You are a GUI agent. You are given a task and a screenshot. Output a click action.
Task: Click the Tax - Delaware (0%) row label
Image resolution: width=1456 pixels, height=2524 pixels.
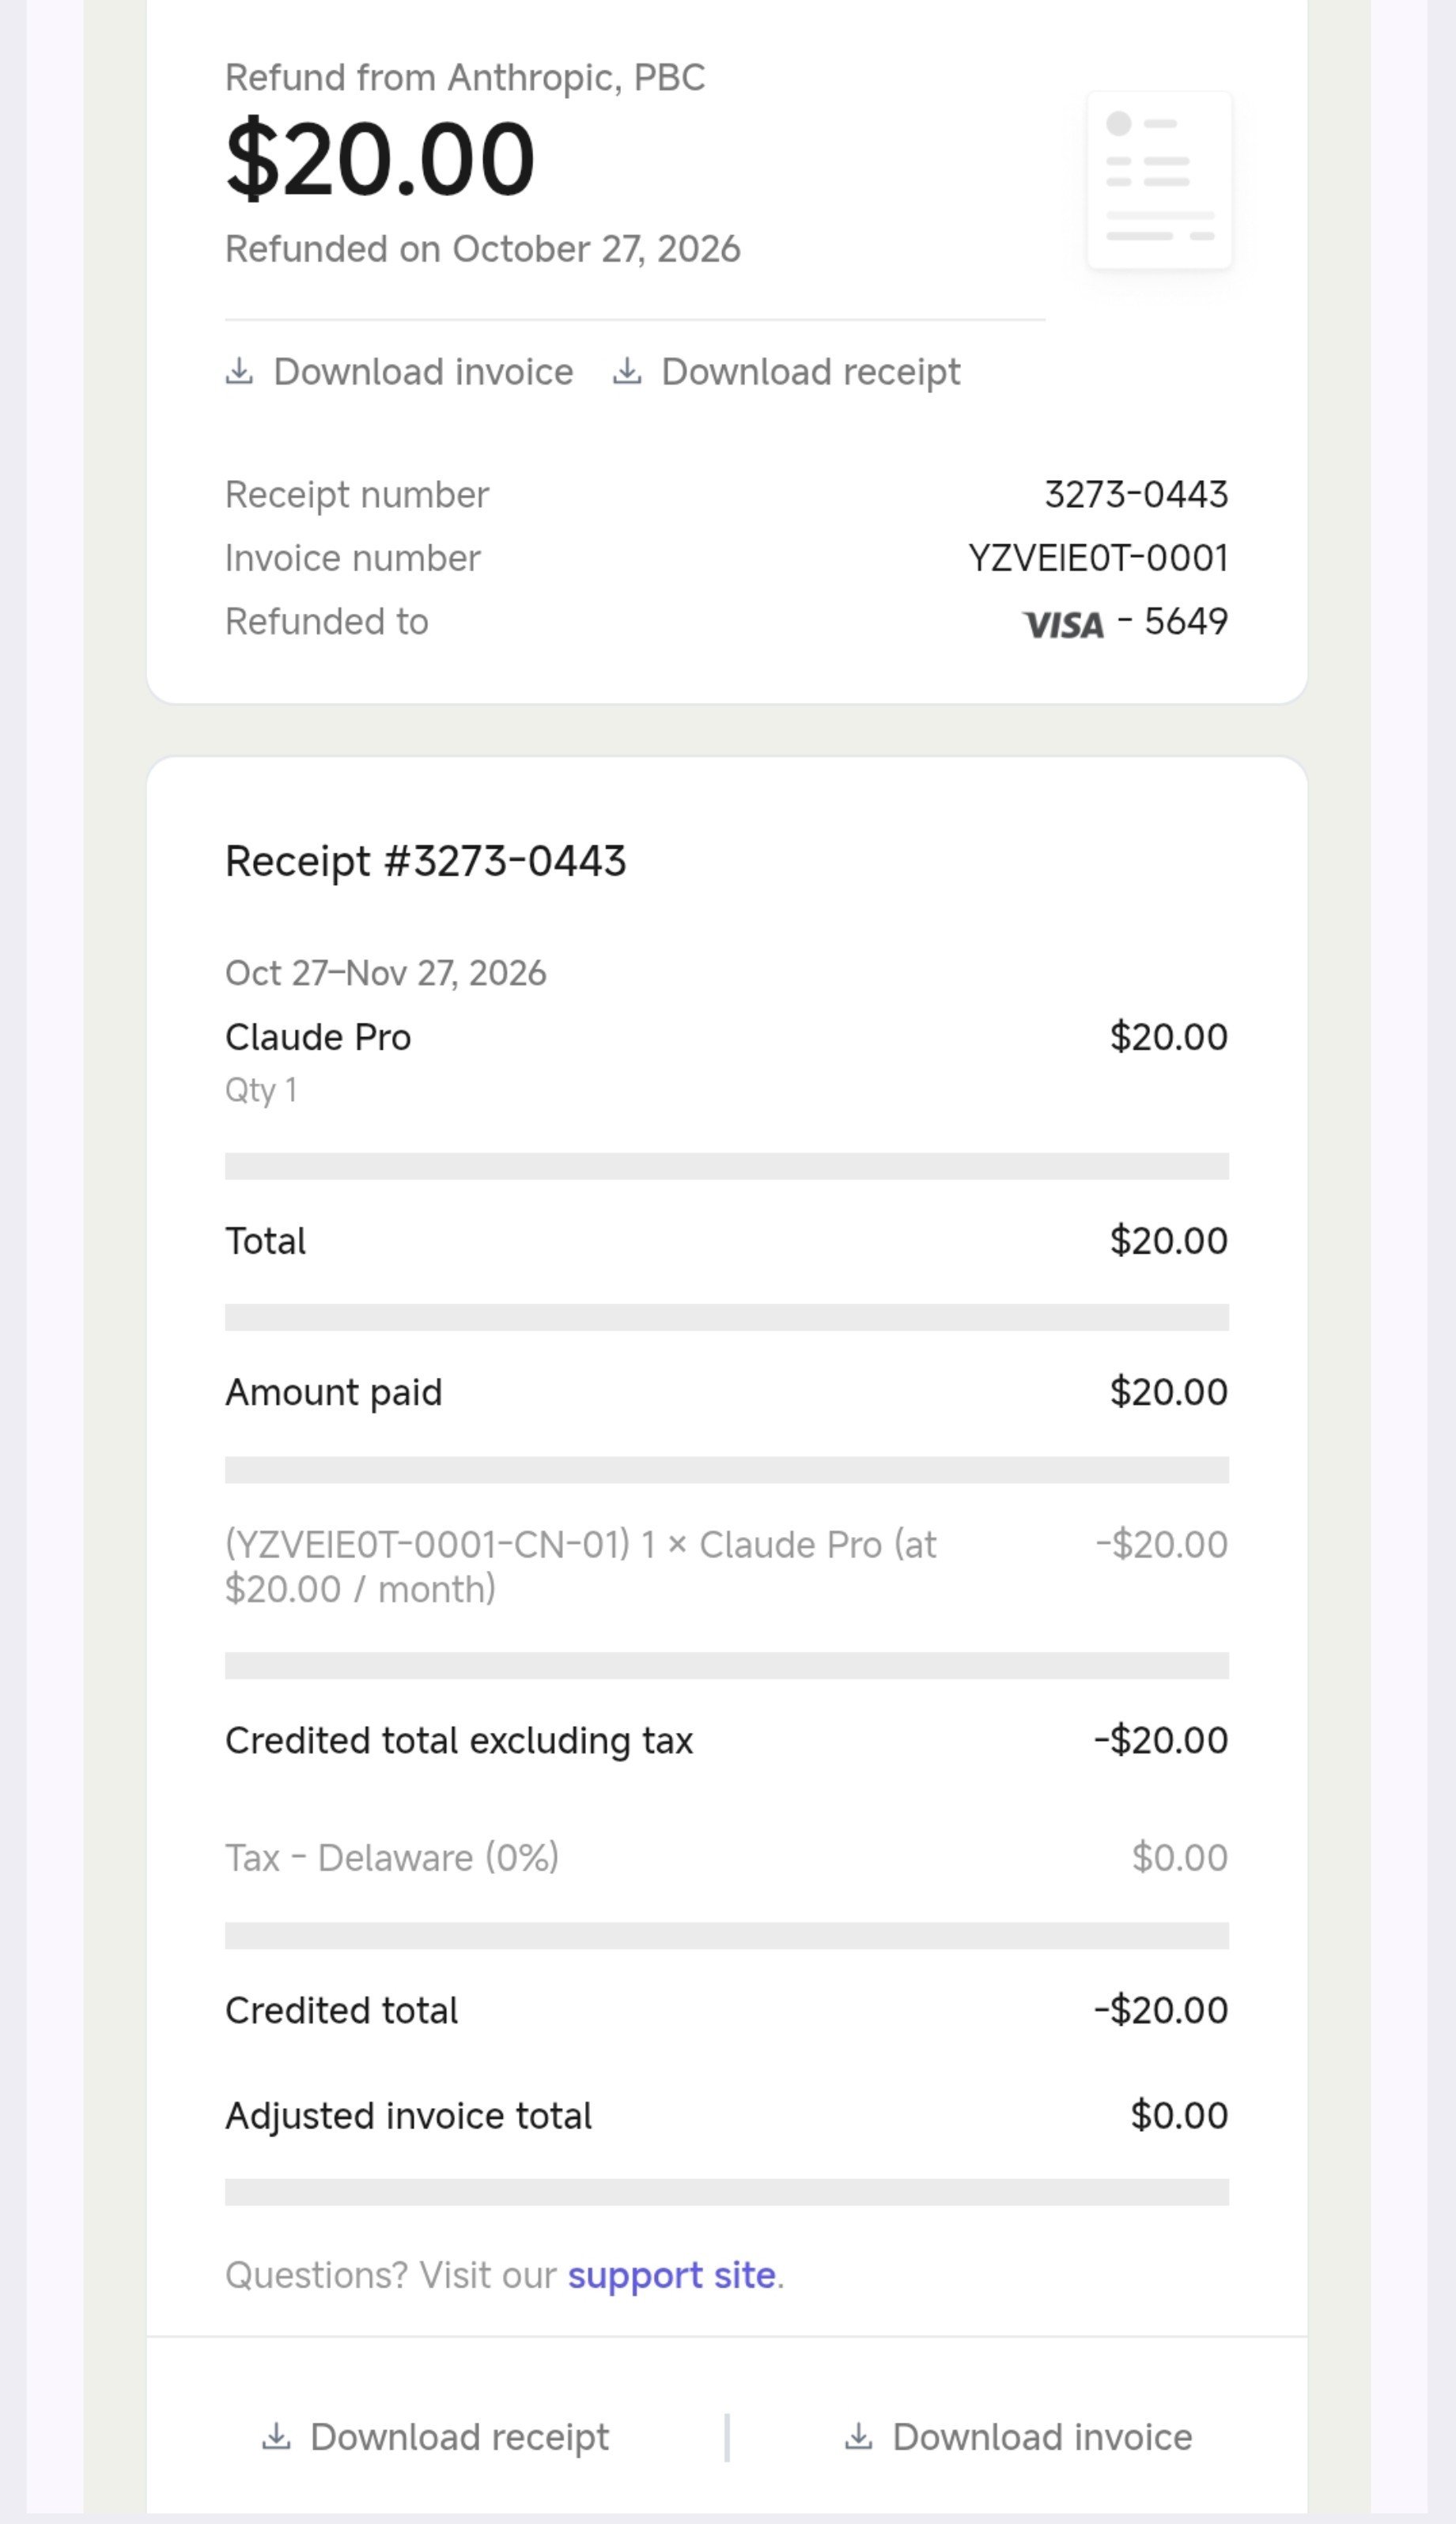click(x=392, y=1857)
